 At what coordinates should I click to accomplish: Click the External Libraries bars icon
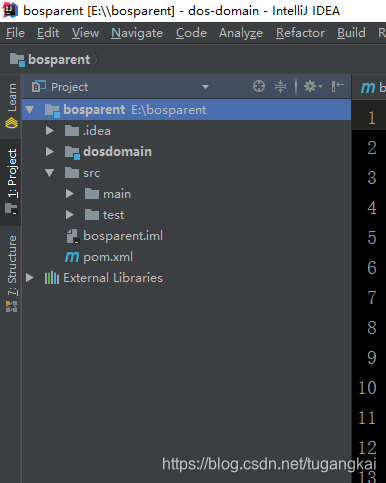click(52, 278)
